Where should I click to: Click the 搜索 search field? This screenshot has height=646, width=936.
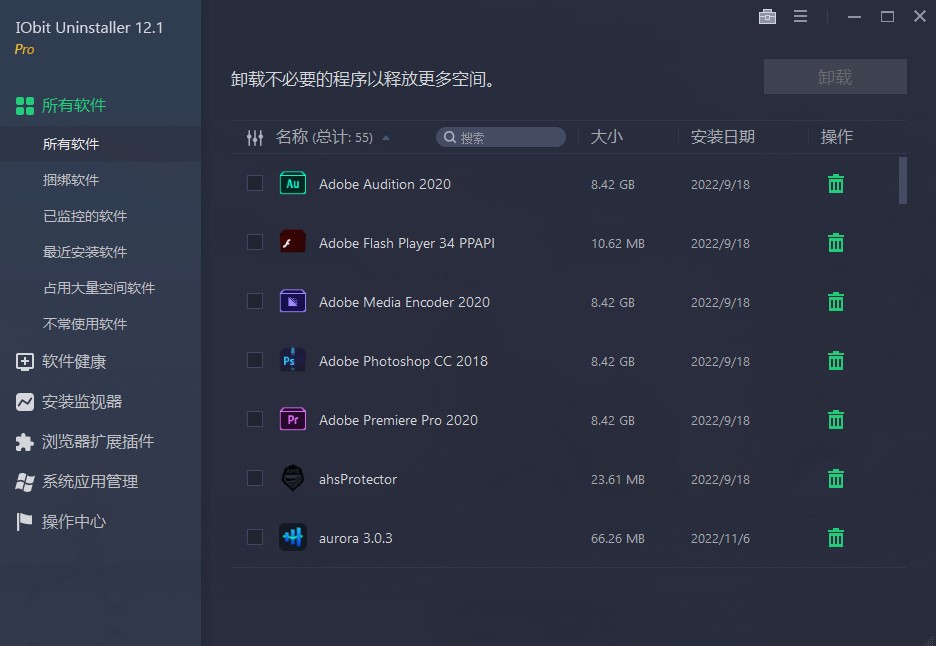pyautogui.click(x=500, y=137)
